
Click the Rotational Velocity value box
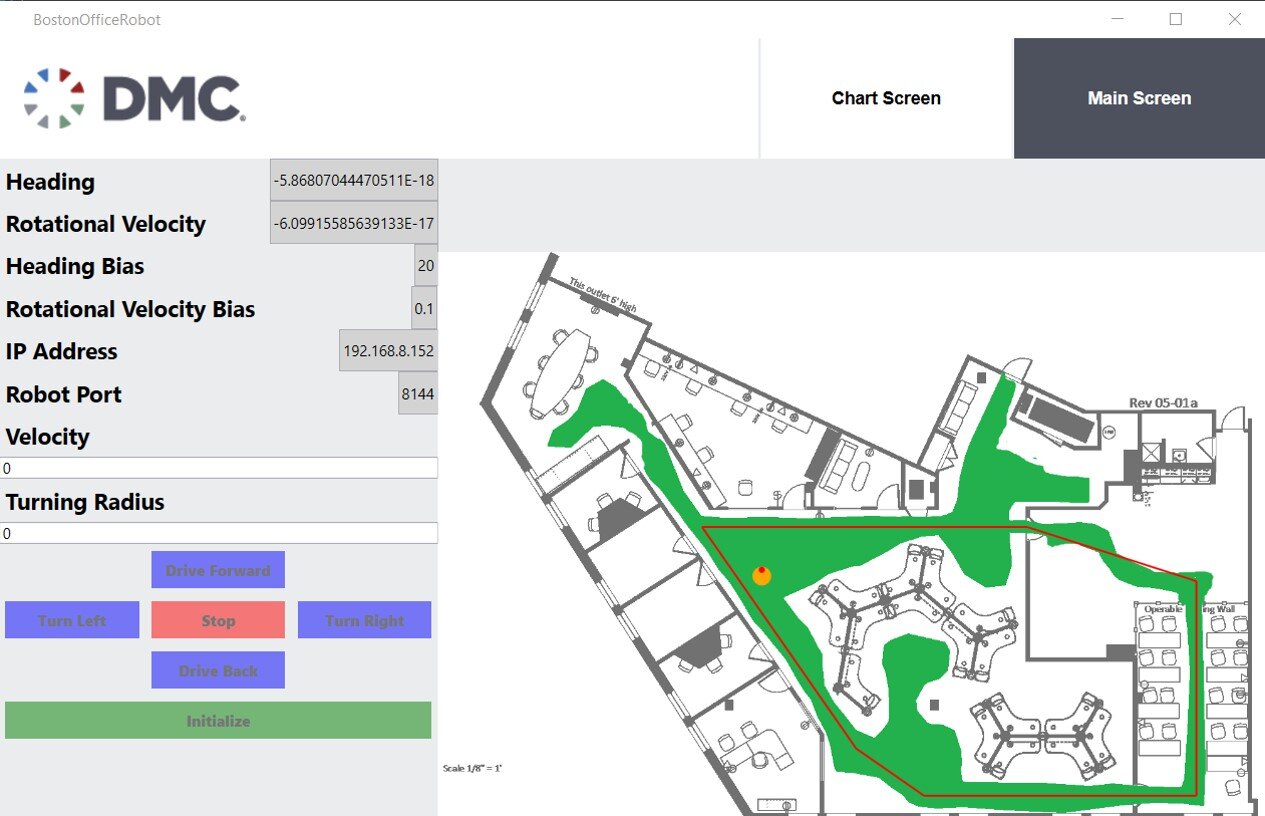click(354, 224)
